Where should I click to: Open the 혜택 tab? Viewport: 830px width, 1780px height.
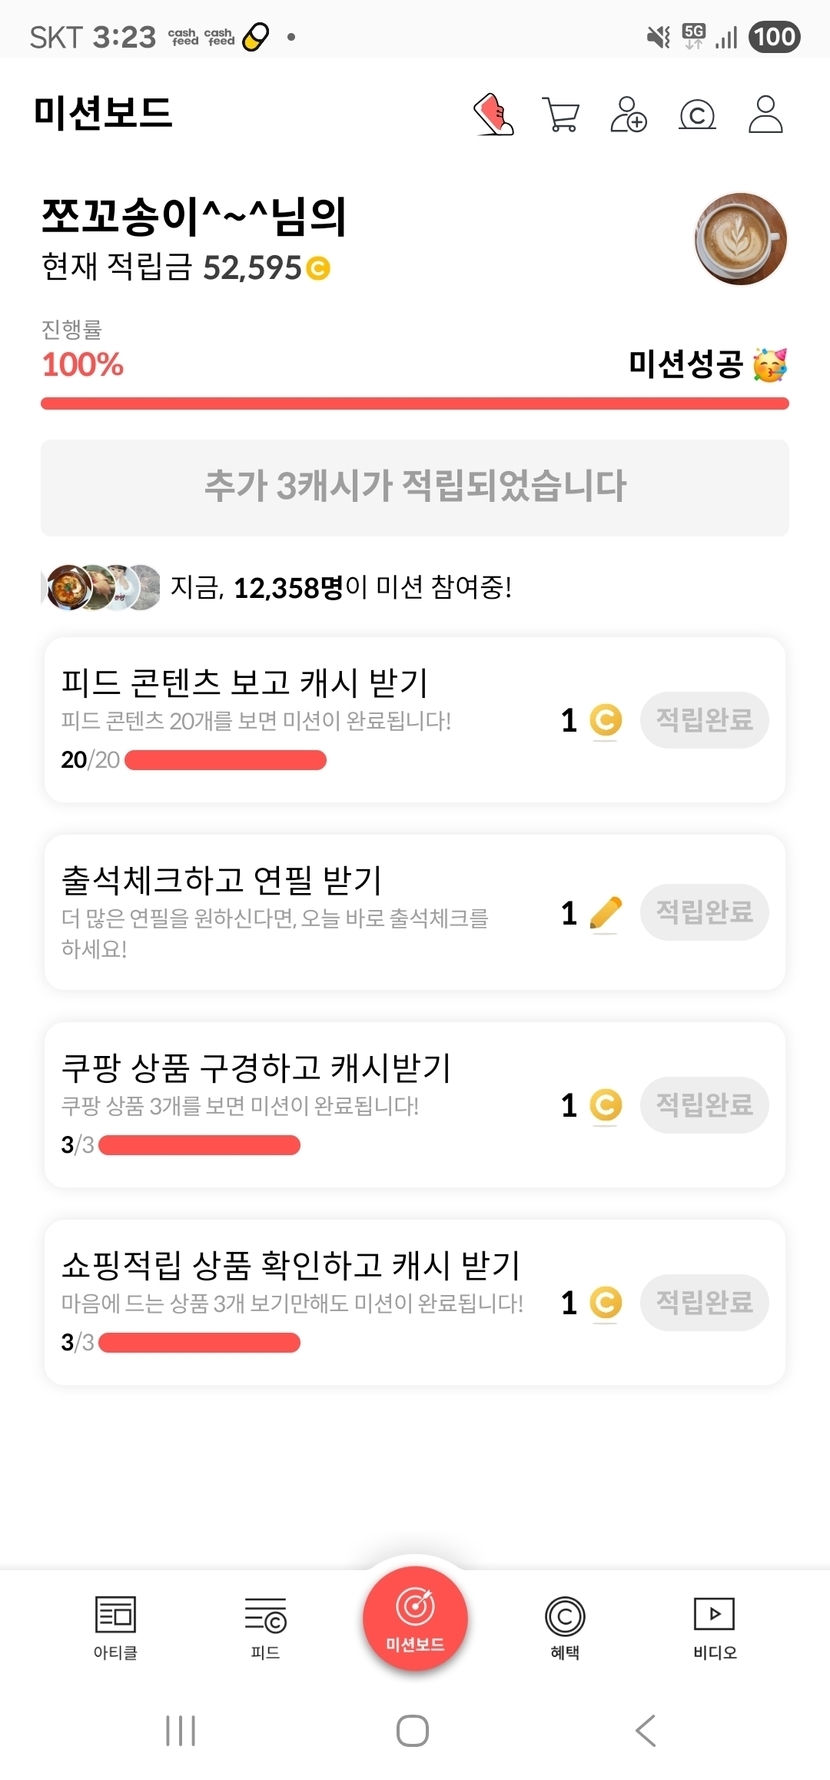pyautogui.click(x=565, y=1627)
